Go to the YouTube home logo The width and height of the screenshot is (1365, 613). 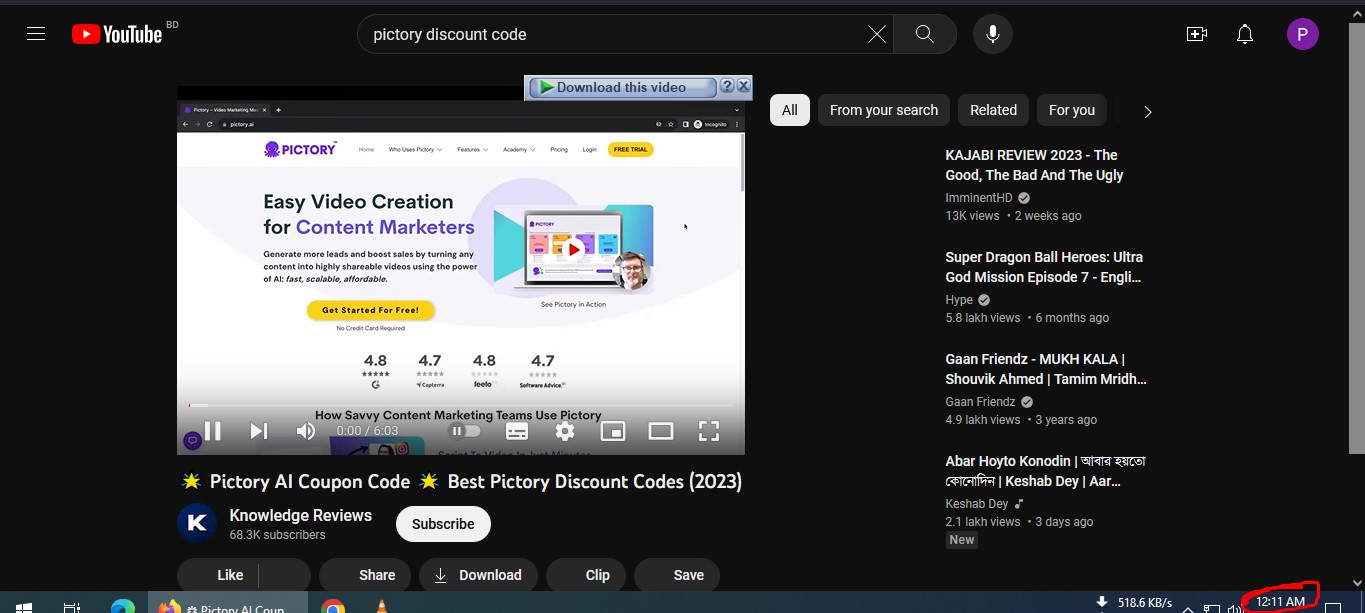tap(117, 34)
